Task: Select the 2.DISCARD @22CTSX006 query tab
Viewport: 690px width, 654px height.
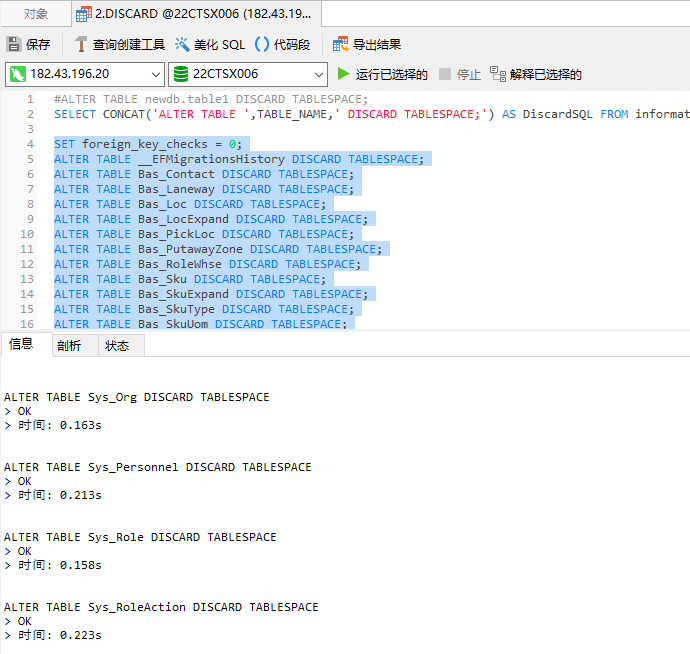Action: pyautogui.click(x=196, y=14)
